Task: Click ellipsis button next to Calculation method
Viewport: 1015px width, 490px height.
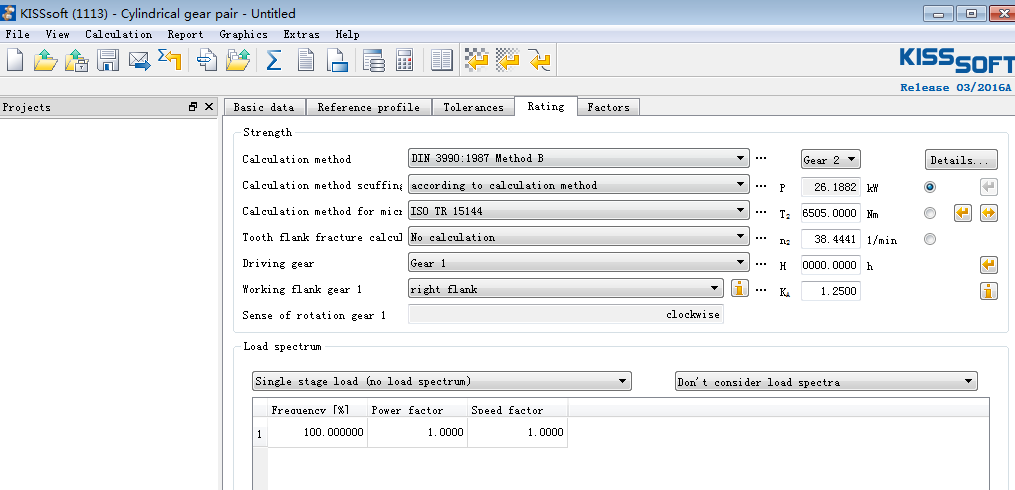Action: click(x=761, y=158)
